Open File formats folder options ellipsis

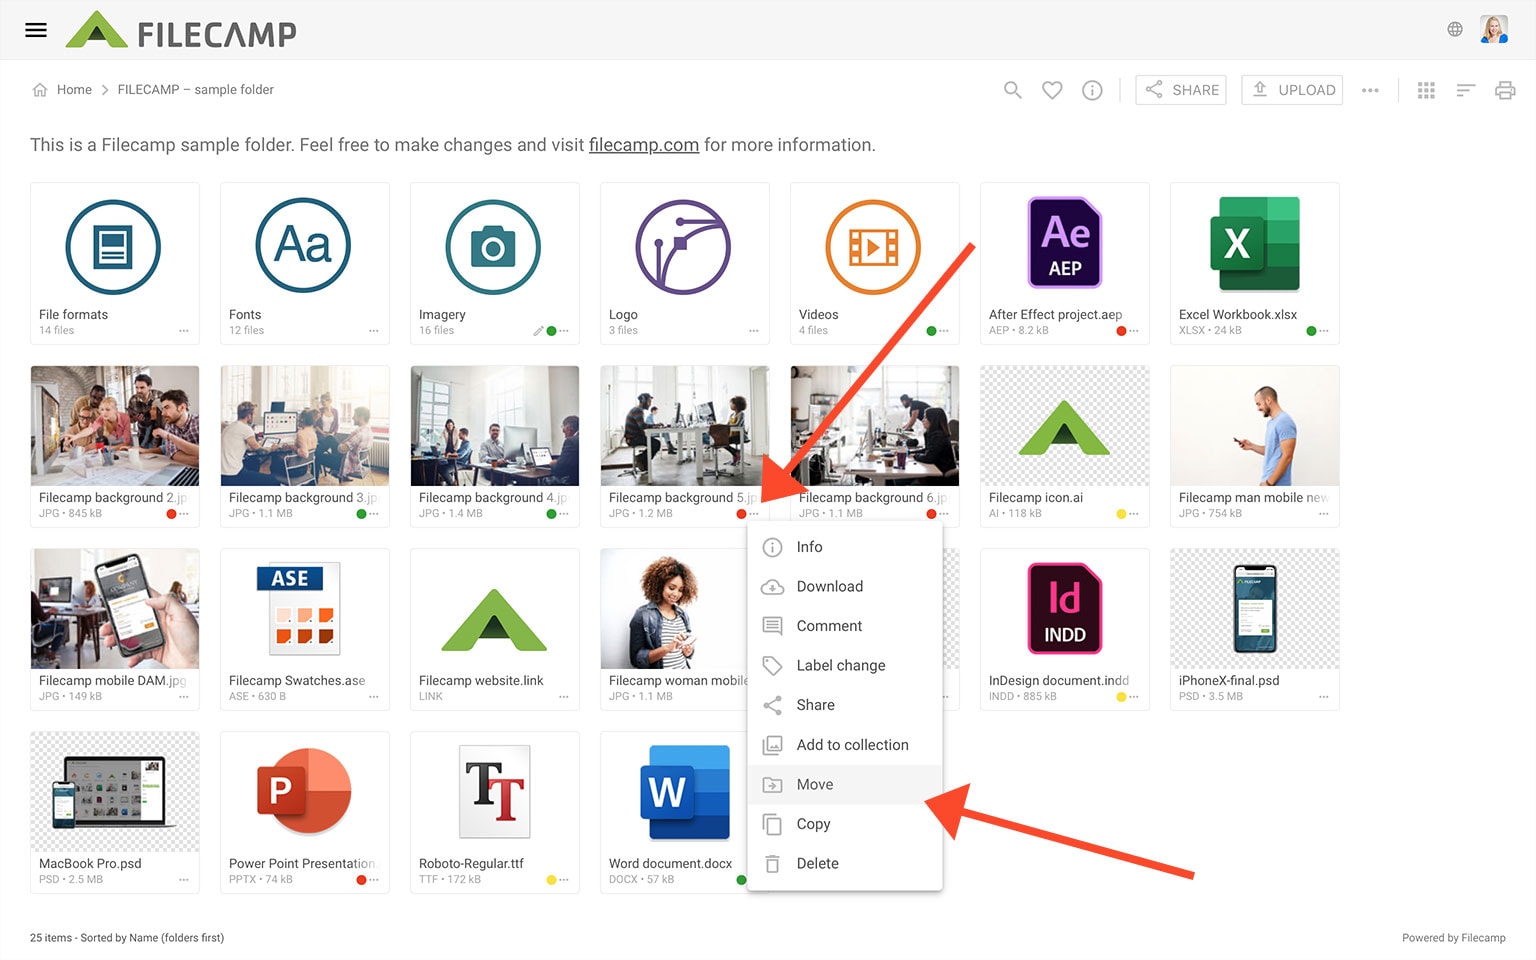tap(184, 331)
